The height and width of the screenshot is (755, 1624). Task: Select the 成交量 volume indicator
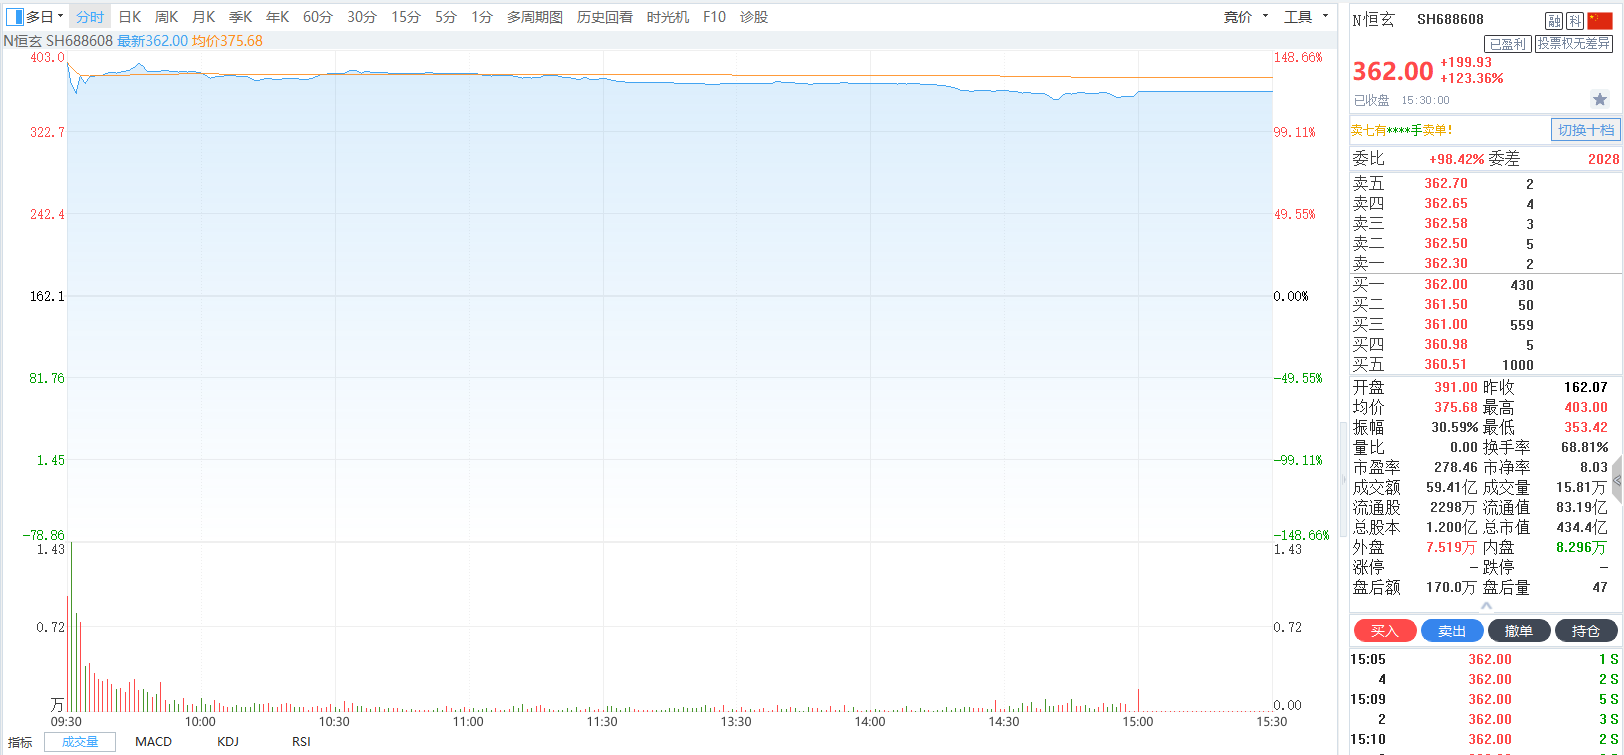80,742
